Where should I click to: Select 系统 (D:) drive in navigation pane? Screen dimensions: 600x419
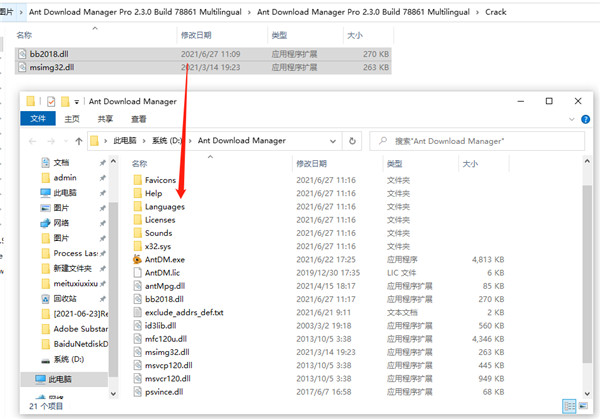click(x=68, y=359)
